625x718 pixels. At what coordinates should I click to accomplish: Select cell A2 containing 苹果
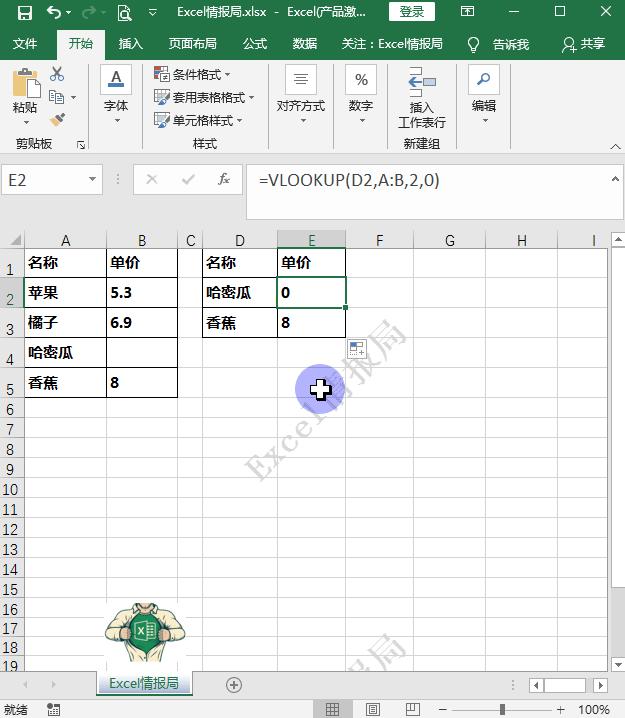click(65, 293)
